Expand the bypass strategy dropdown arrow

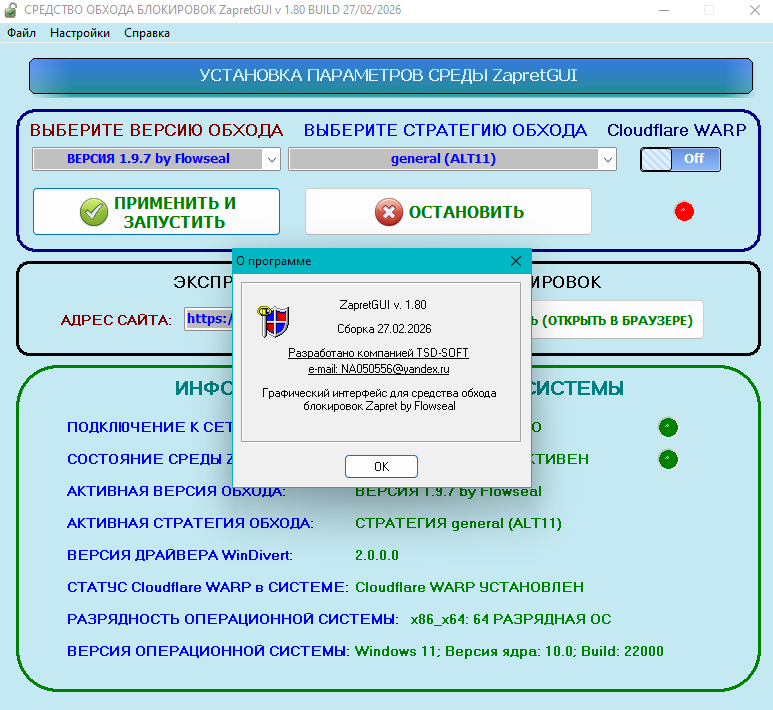[607, 159]
